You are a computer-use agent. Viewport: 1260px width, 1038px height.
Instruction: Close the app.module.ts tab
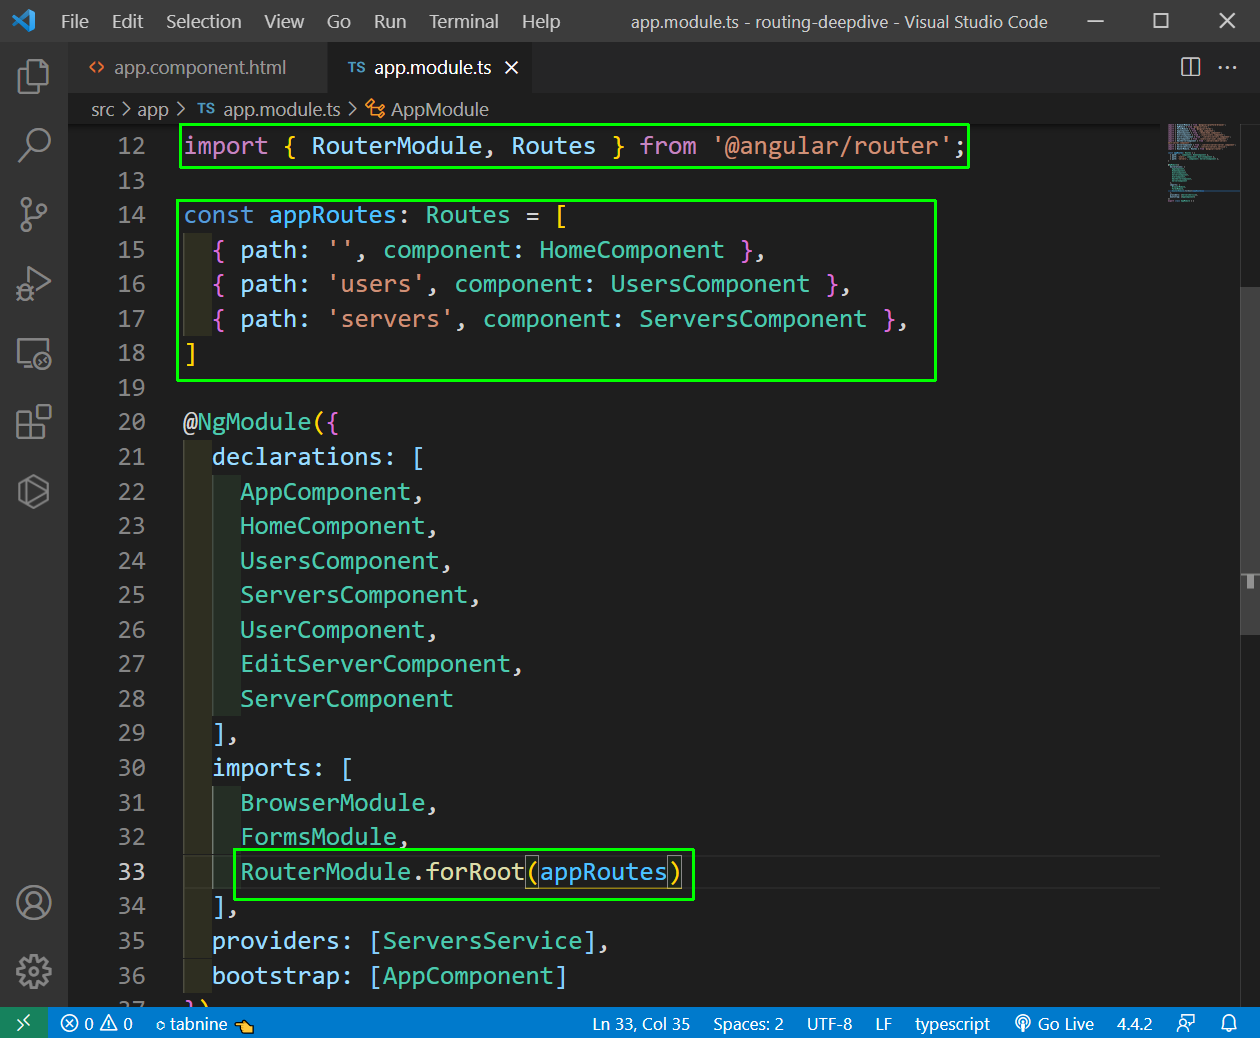pos(512,67)
